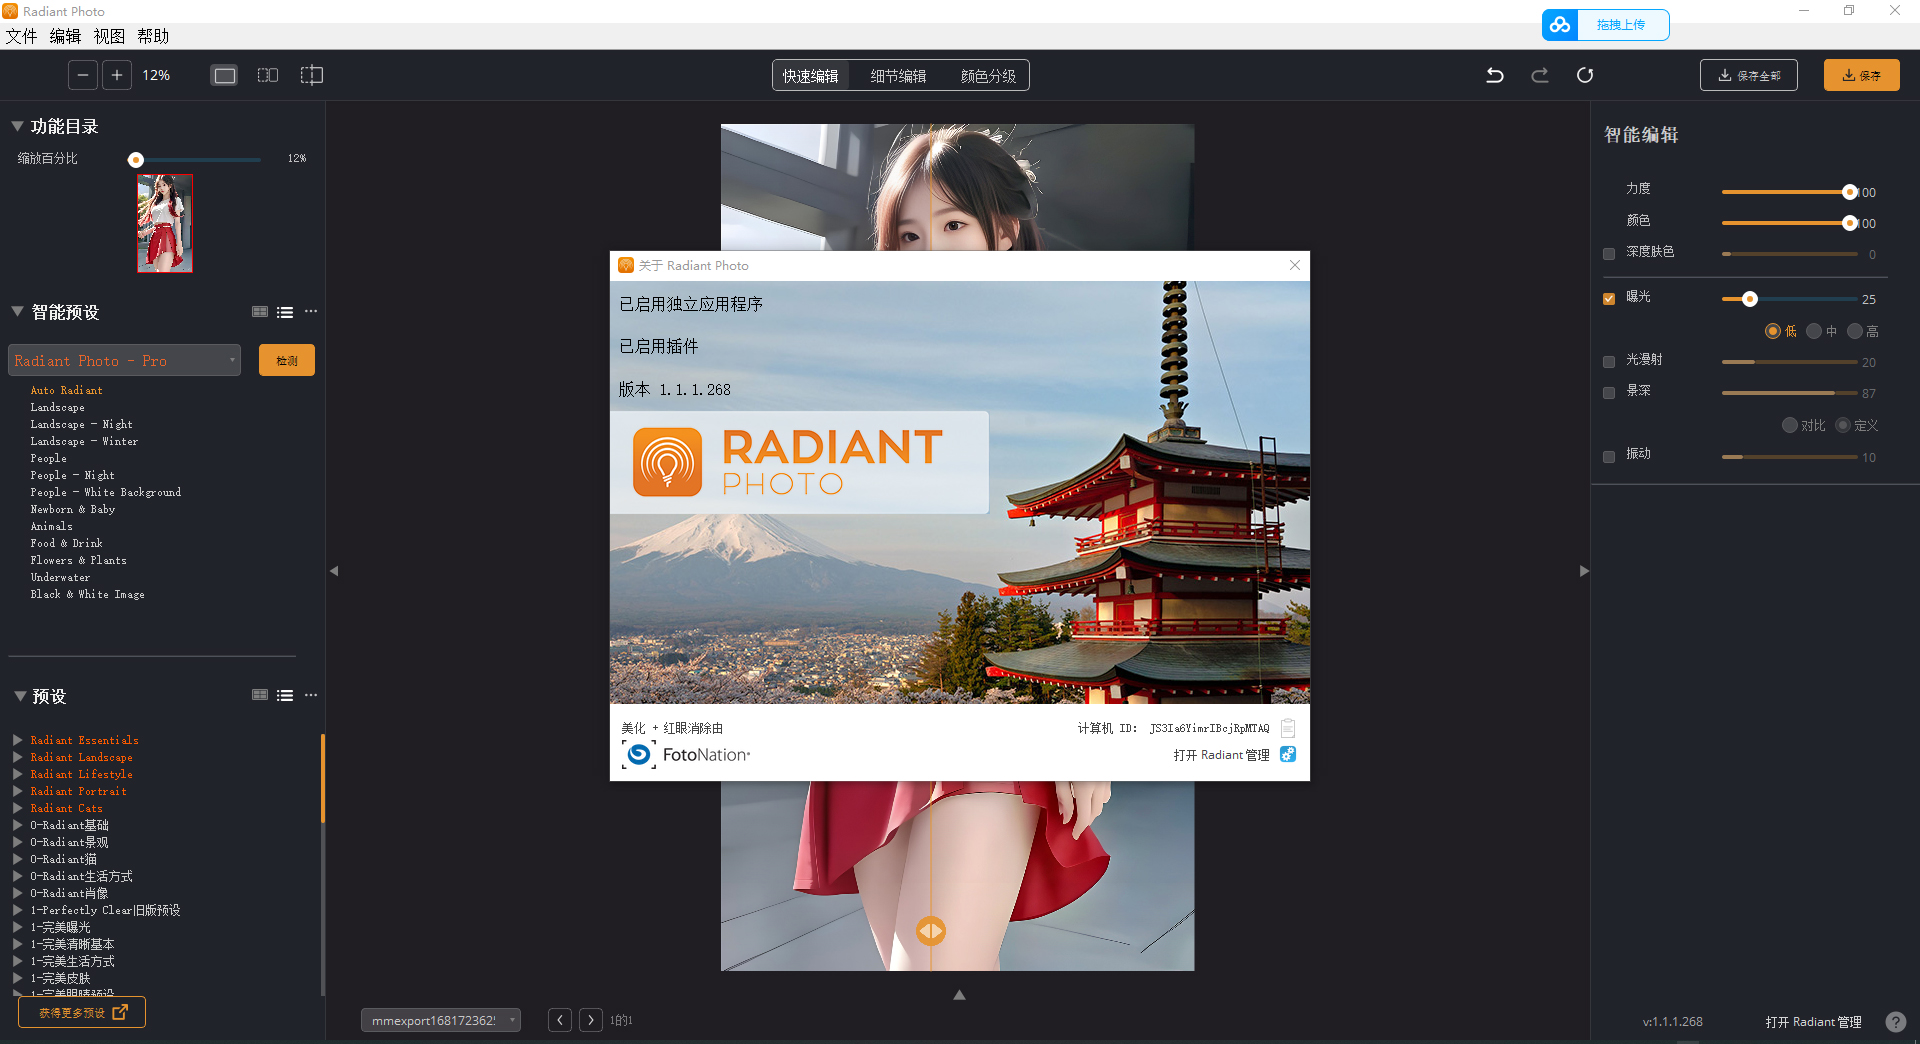1920x1044 pixels.
Task: Click the orange 检测 button
Action: pyautogui.click(x=287, y=360)
